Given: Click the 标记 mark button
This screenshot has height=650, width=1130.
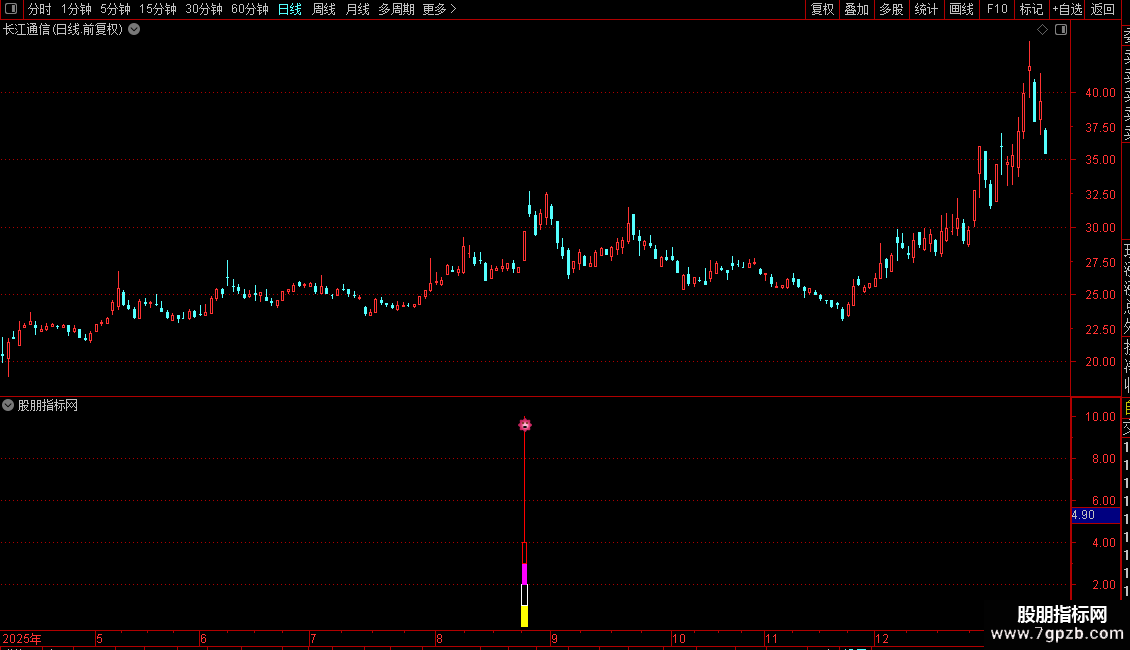Looking at the screenshot, I should tap(1031, 9).
